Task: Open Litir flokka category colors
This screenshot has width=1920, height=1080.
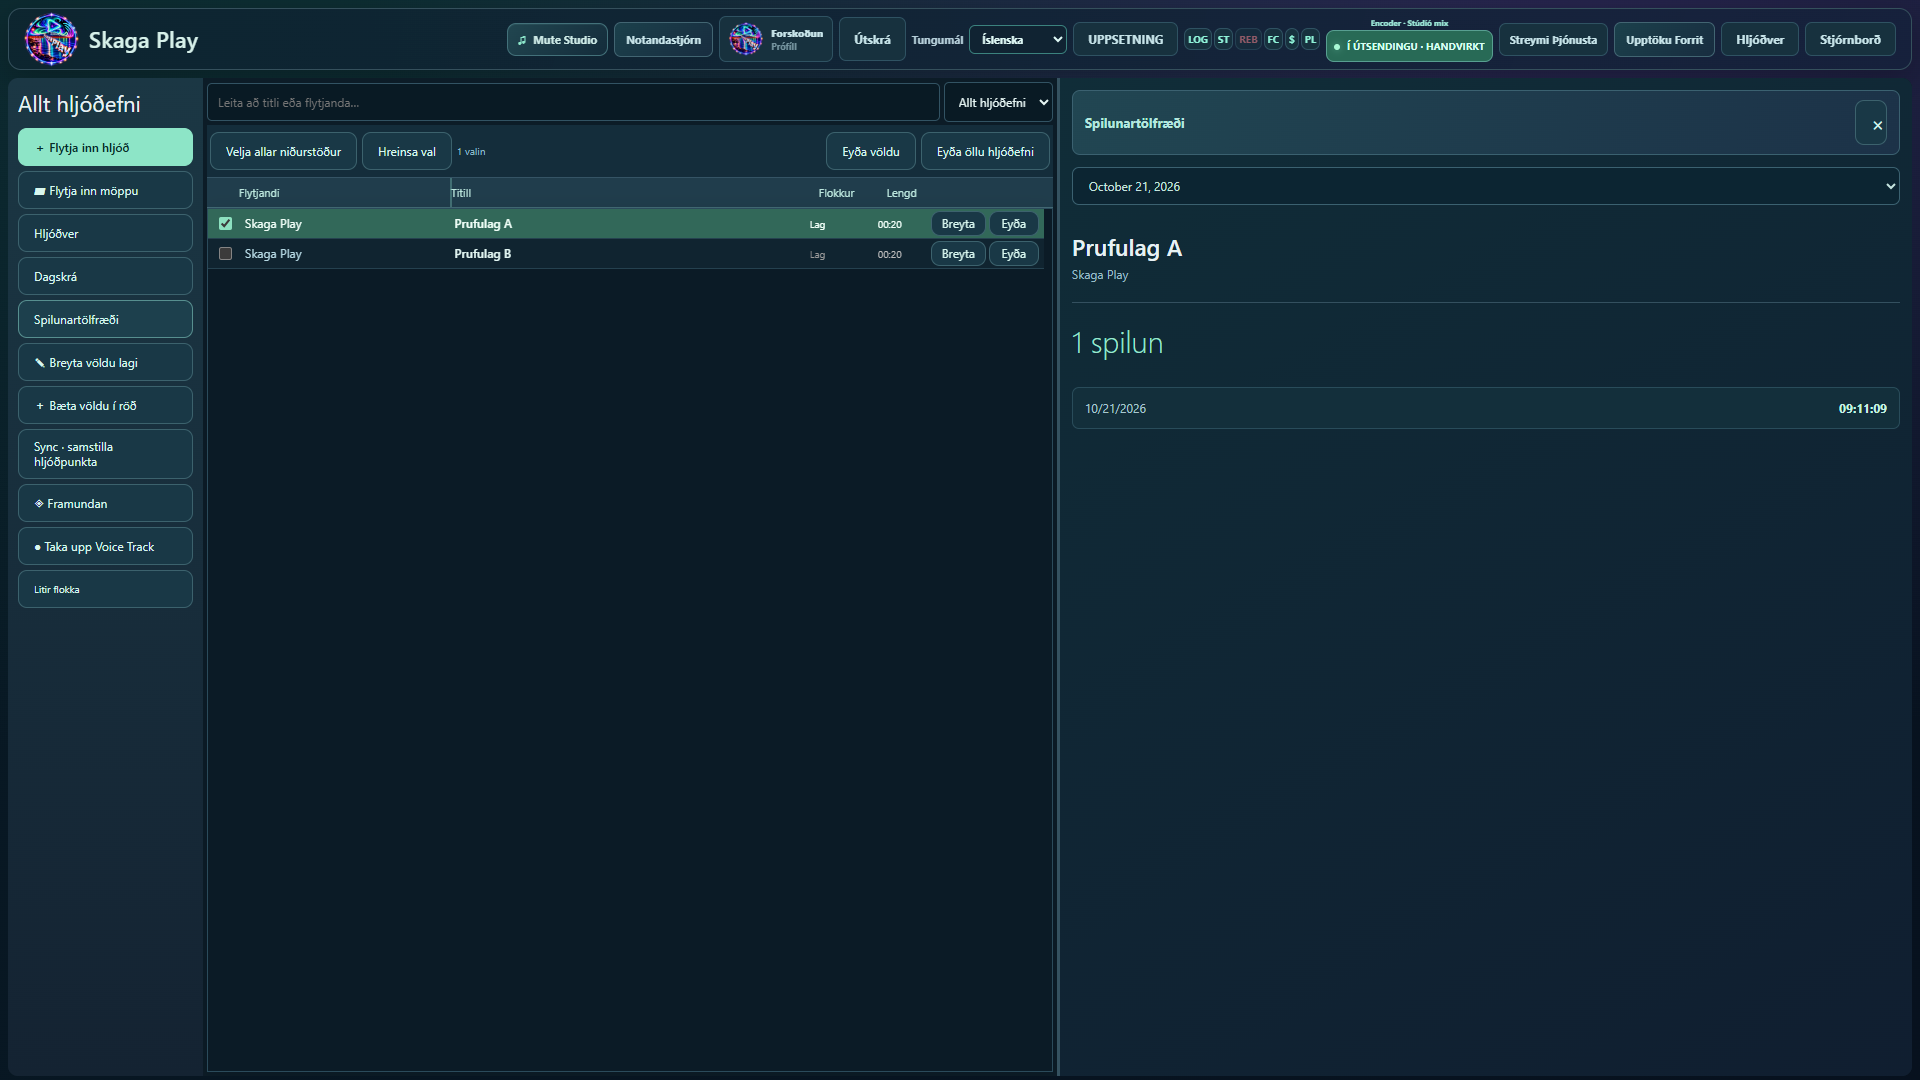Action: tap(105, 589)
